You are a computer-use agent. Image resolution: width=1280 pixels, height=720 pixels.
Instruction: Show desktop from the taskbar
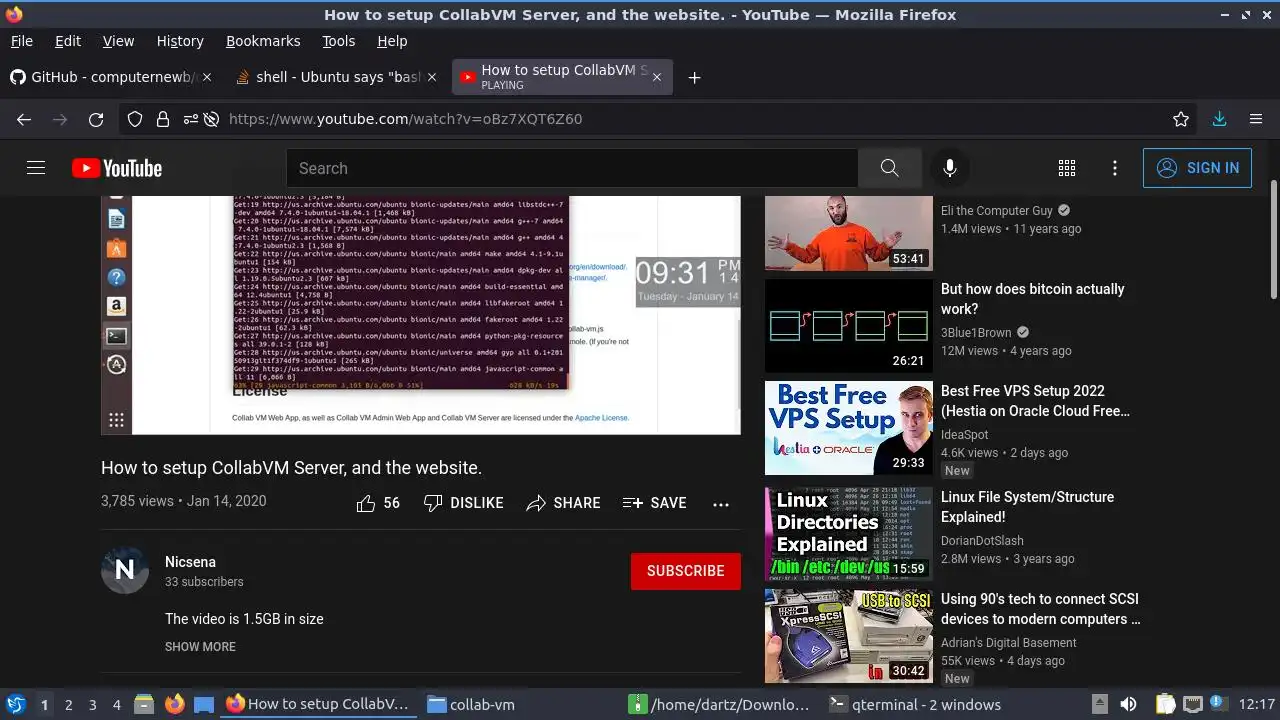pos(204,704)
